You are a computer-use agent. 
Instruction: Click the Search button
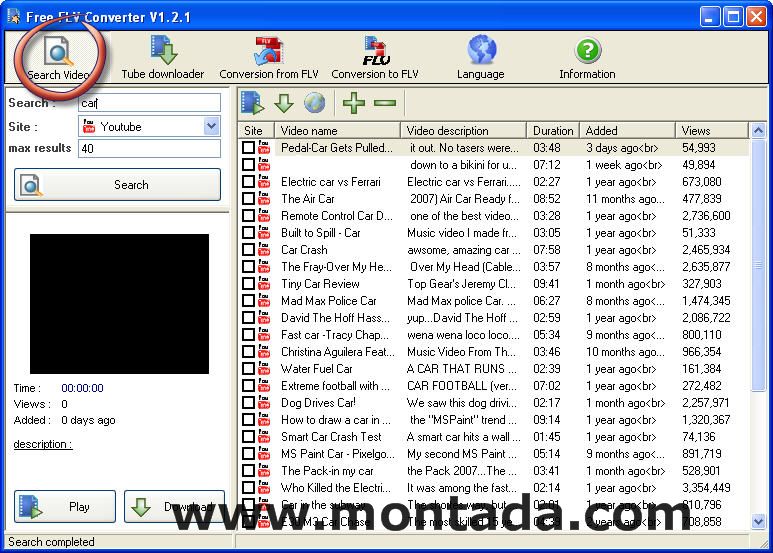click(x=117, y=185)
